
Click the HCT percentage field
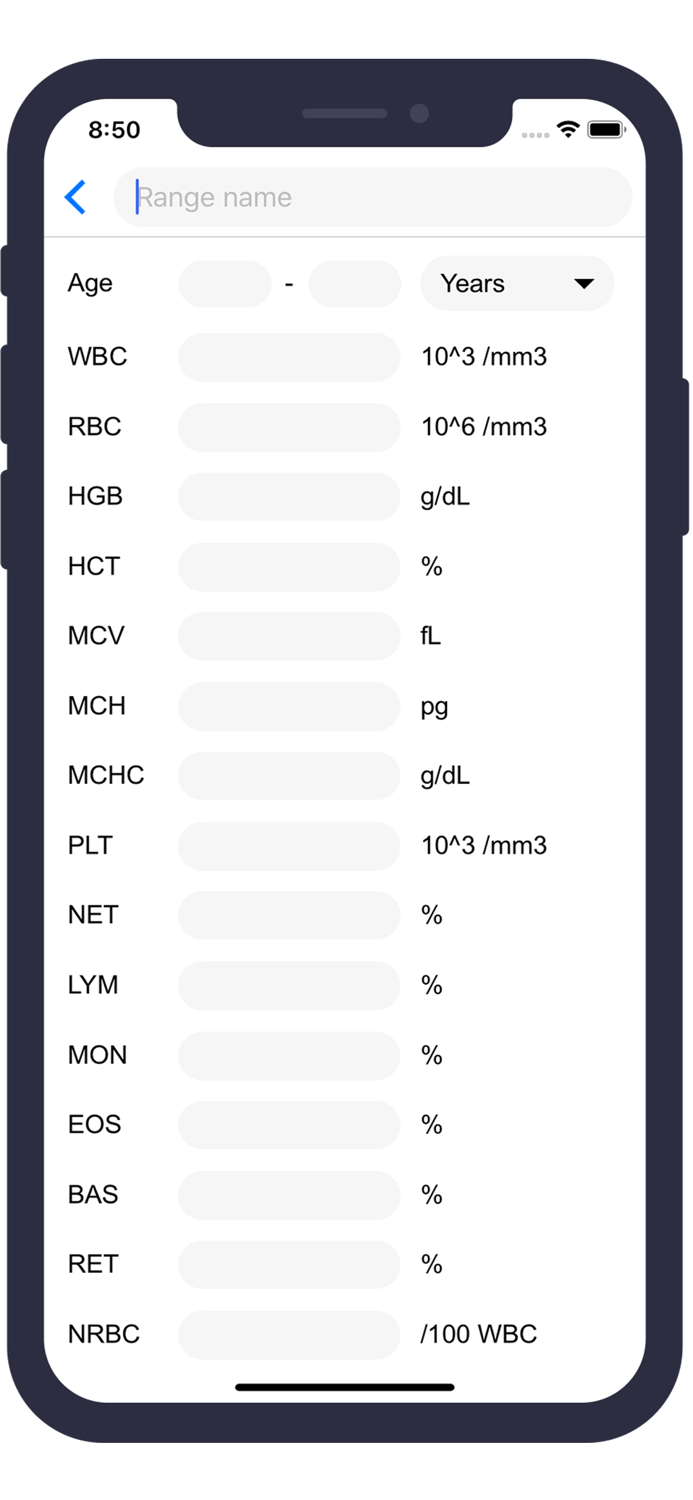point(288,567)
